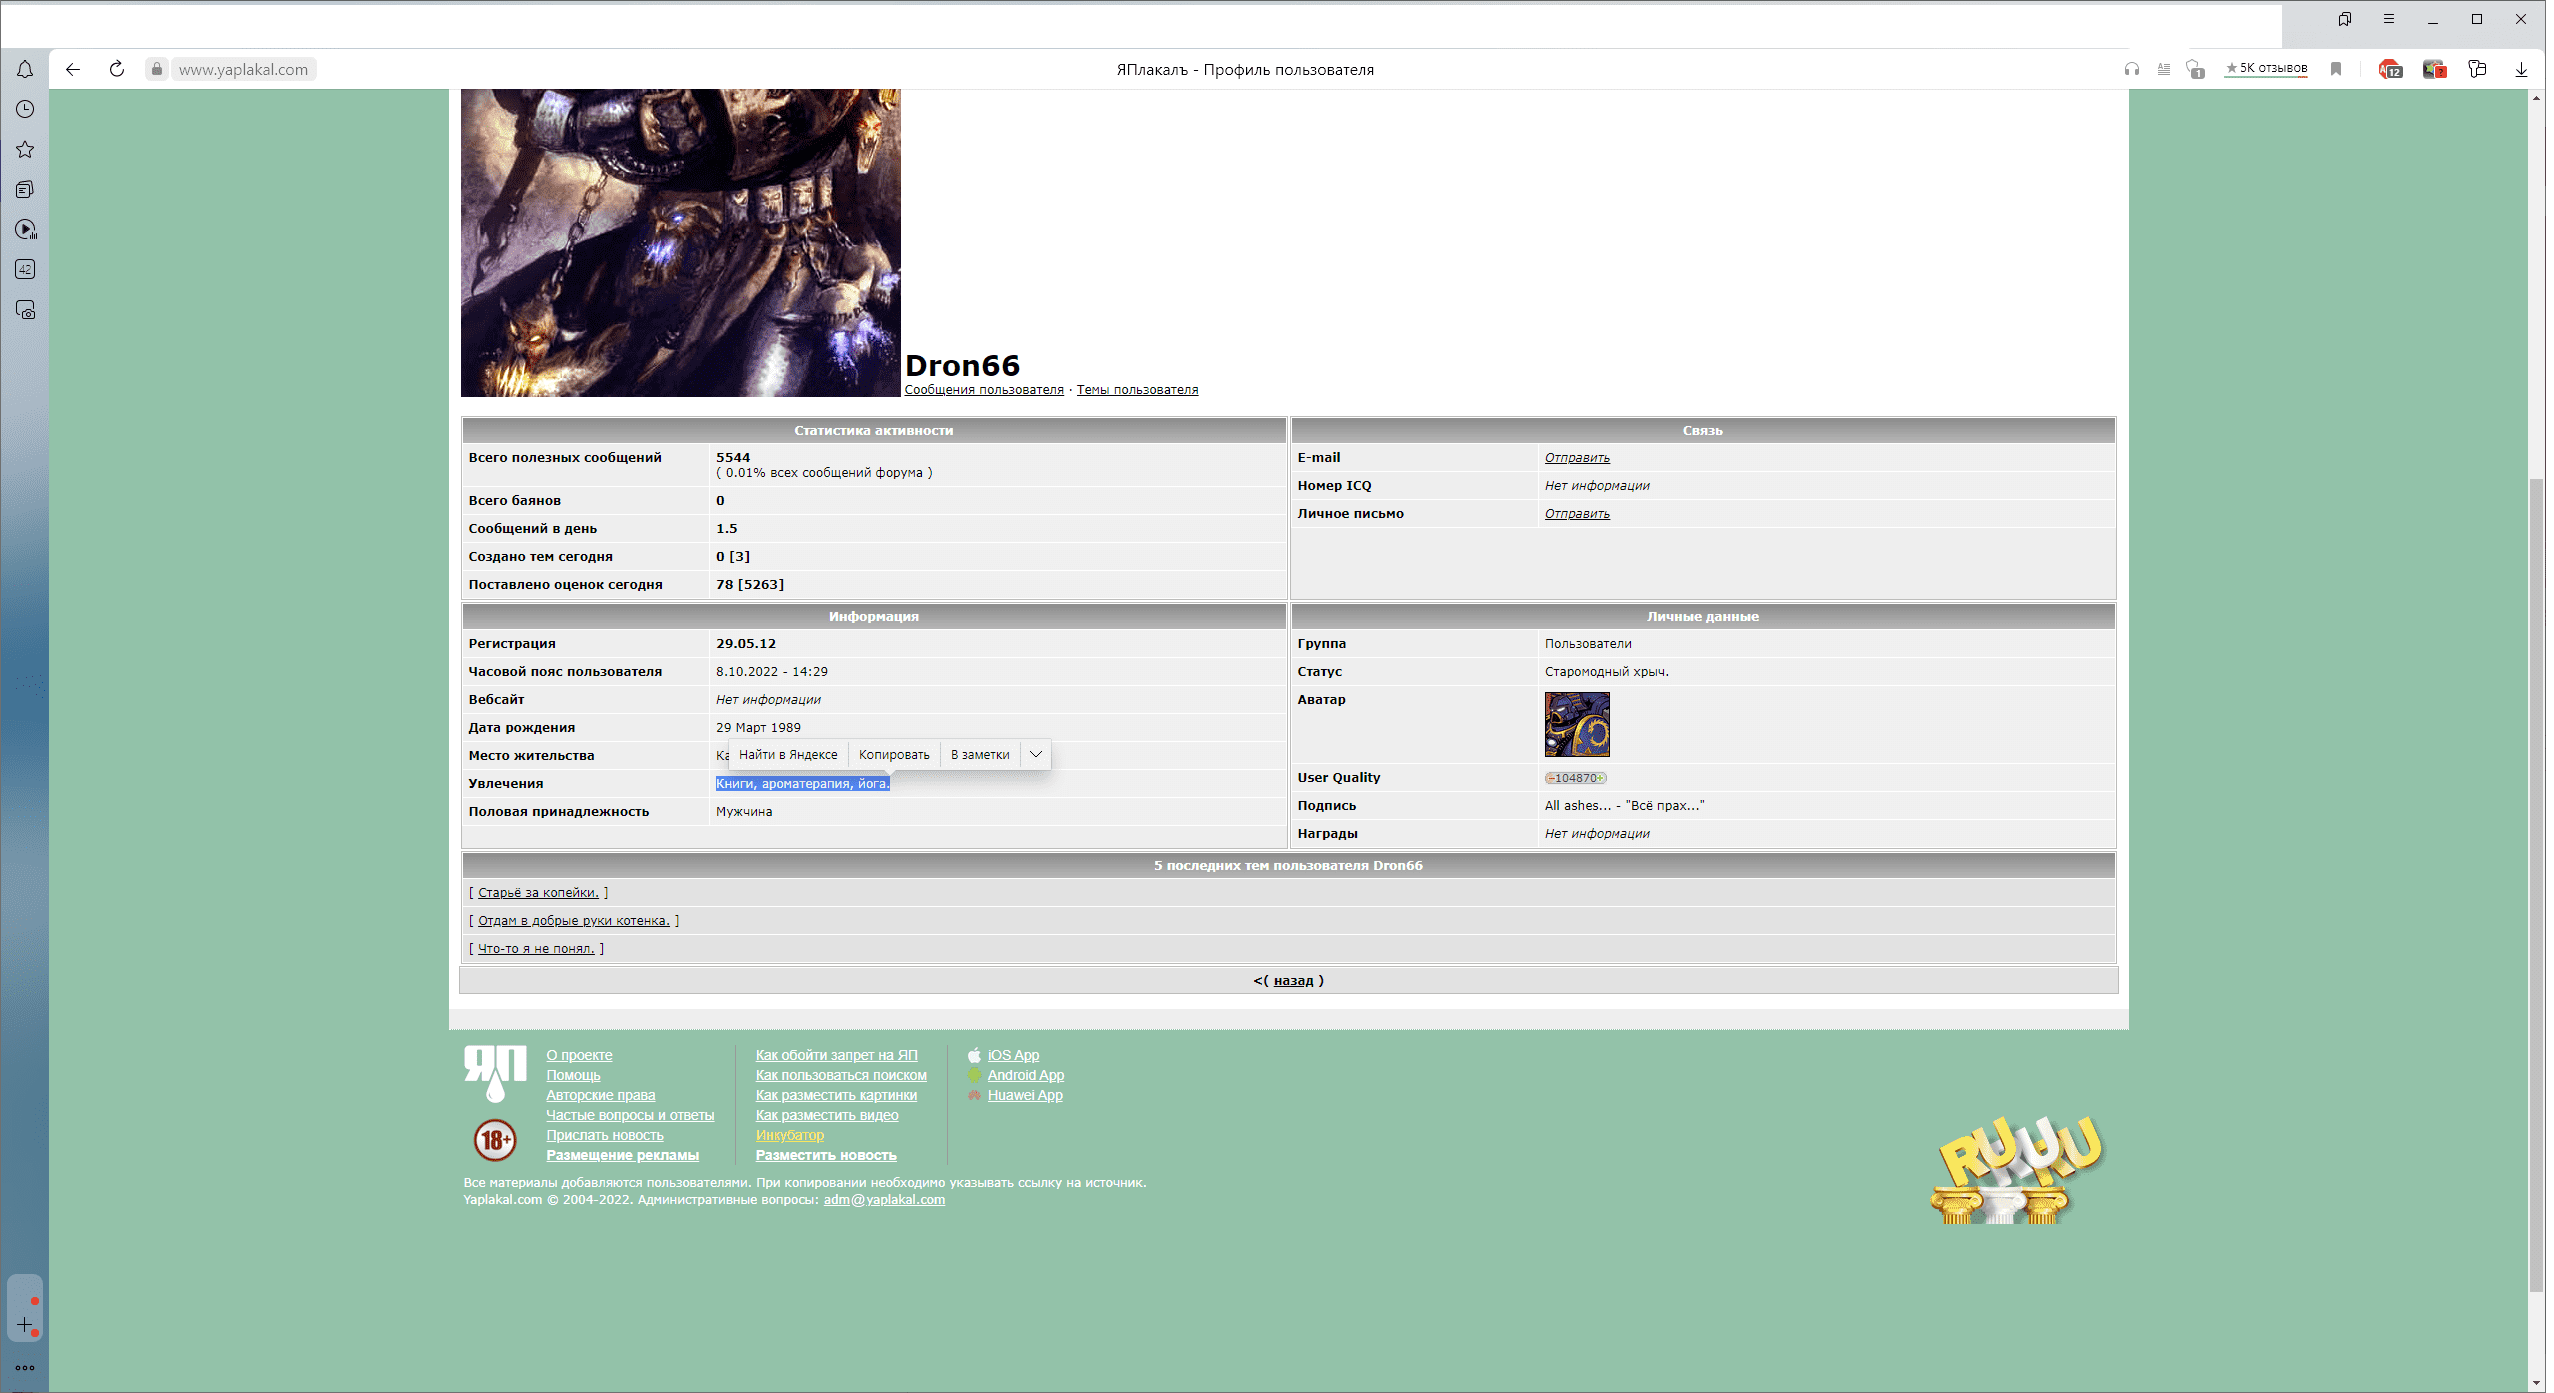Open the ad blocker extension with badge 12
This screenshot has height=1393, width=2554.
click(x=2390, y=69)
